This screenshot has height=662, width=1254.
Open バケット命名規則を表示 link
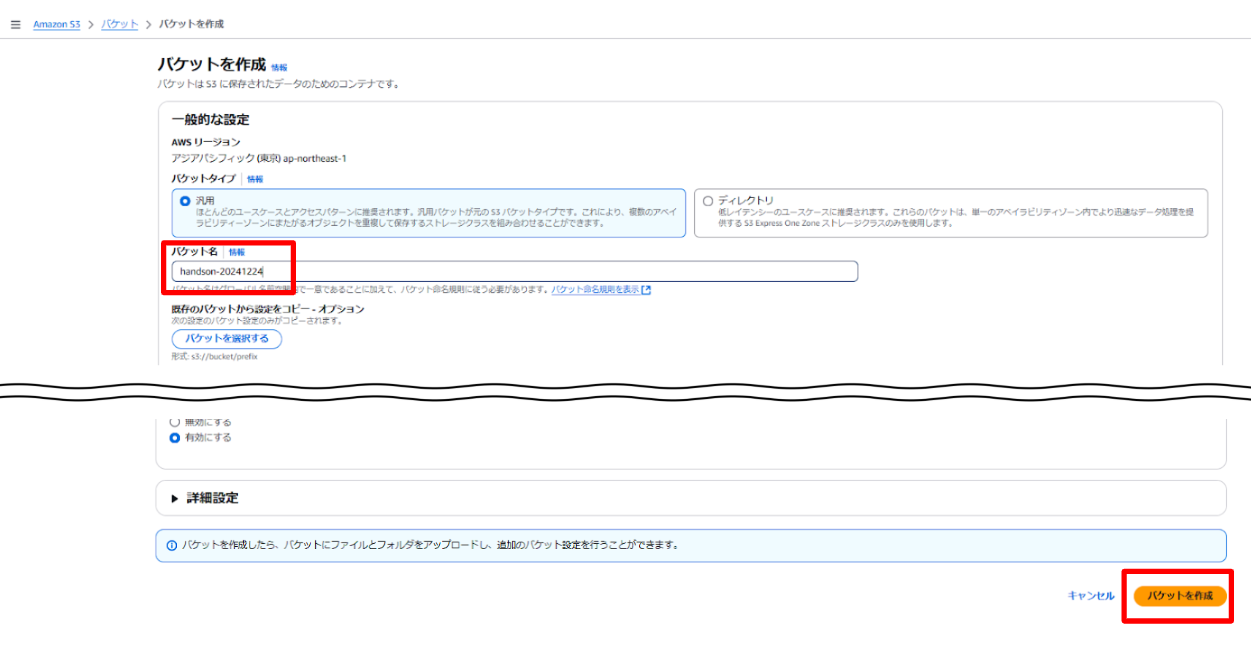pyautogui.click(x=595, y=290)
